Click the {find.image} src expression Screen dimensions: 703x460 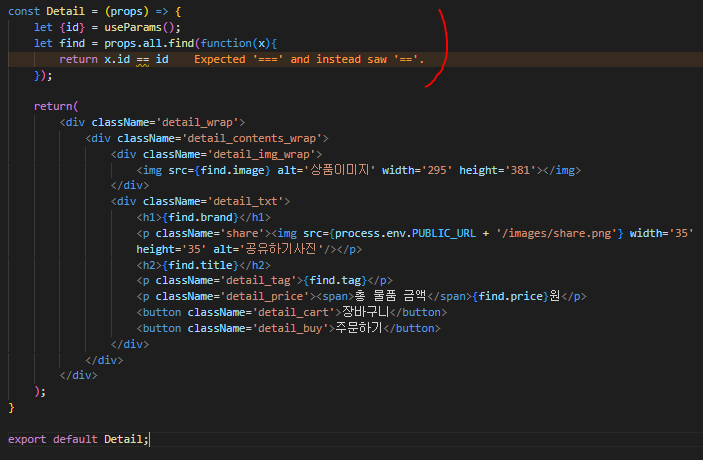232,170
